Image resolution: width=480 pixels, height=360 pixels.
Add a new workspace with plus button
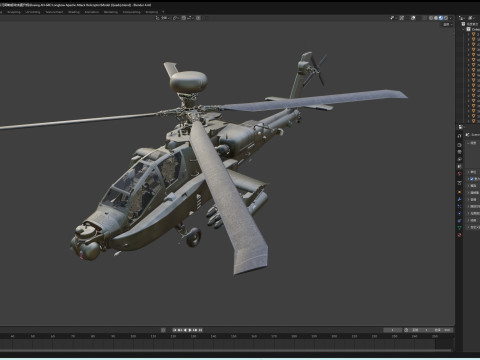tap(163, 12)
